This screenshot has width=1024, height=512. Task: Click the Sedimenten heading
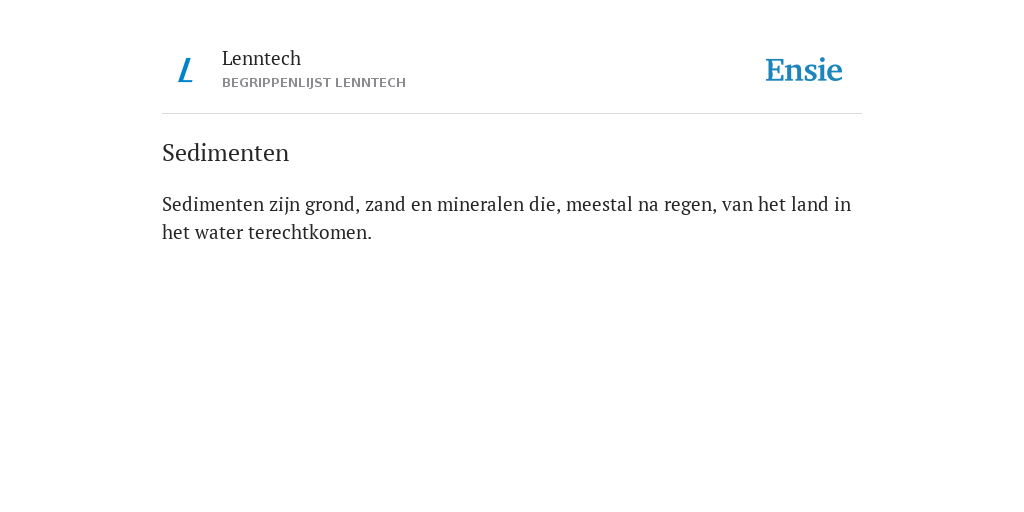(225, 153)
